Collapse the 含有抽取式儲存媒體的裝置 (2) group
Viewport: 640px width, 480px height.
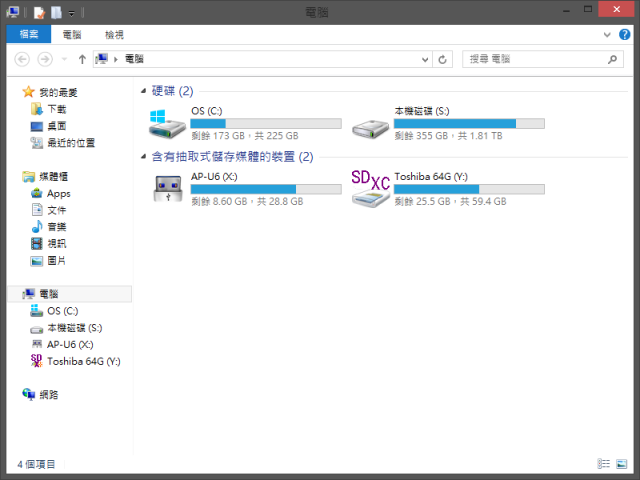pos(143,156)
